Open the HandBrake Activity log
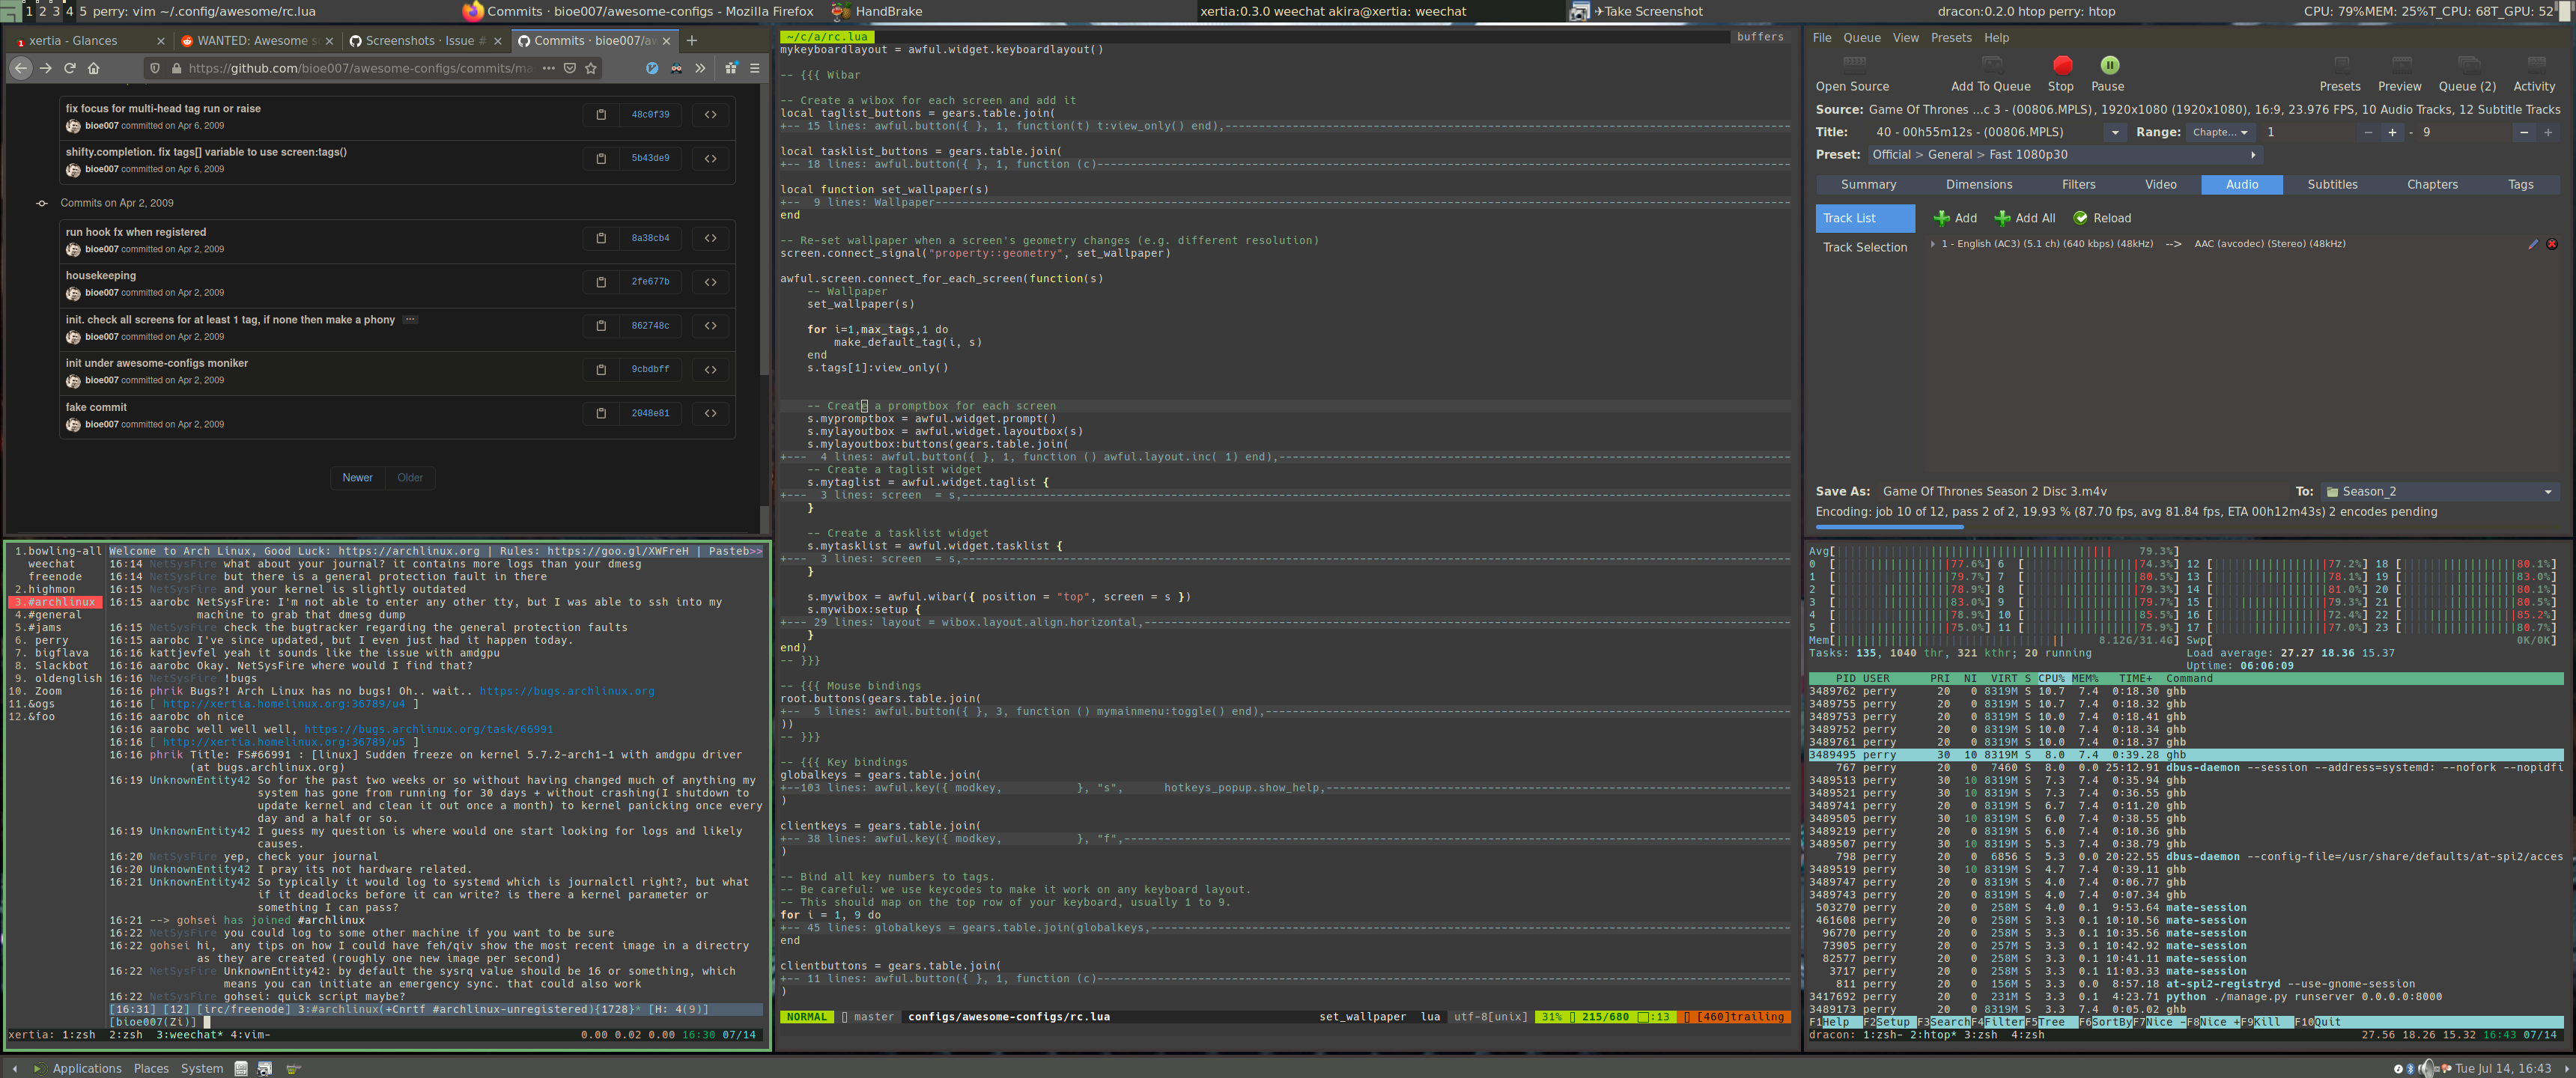Viewport: 2576px width, 1078px height. (x=2534, y=73)
